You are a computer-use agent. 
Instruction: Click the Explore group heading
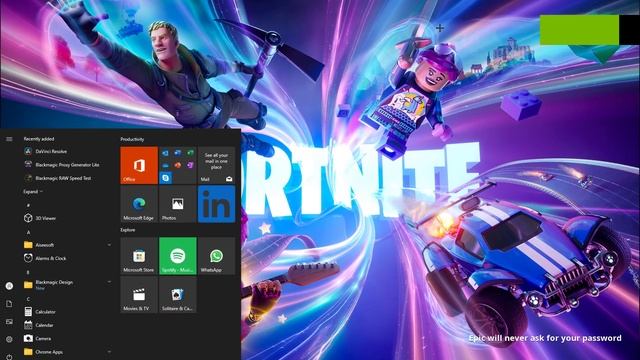tap(128, 230)
